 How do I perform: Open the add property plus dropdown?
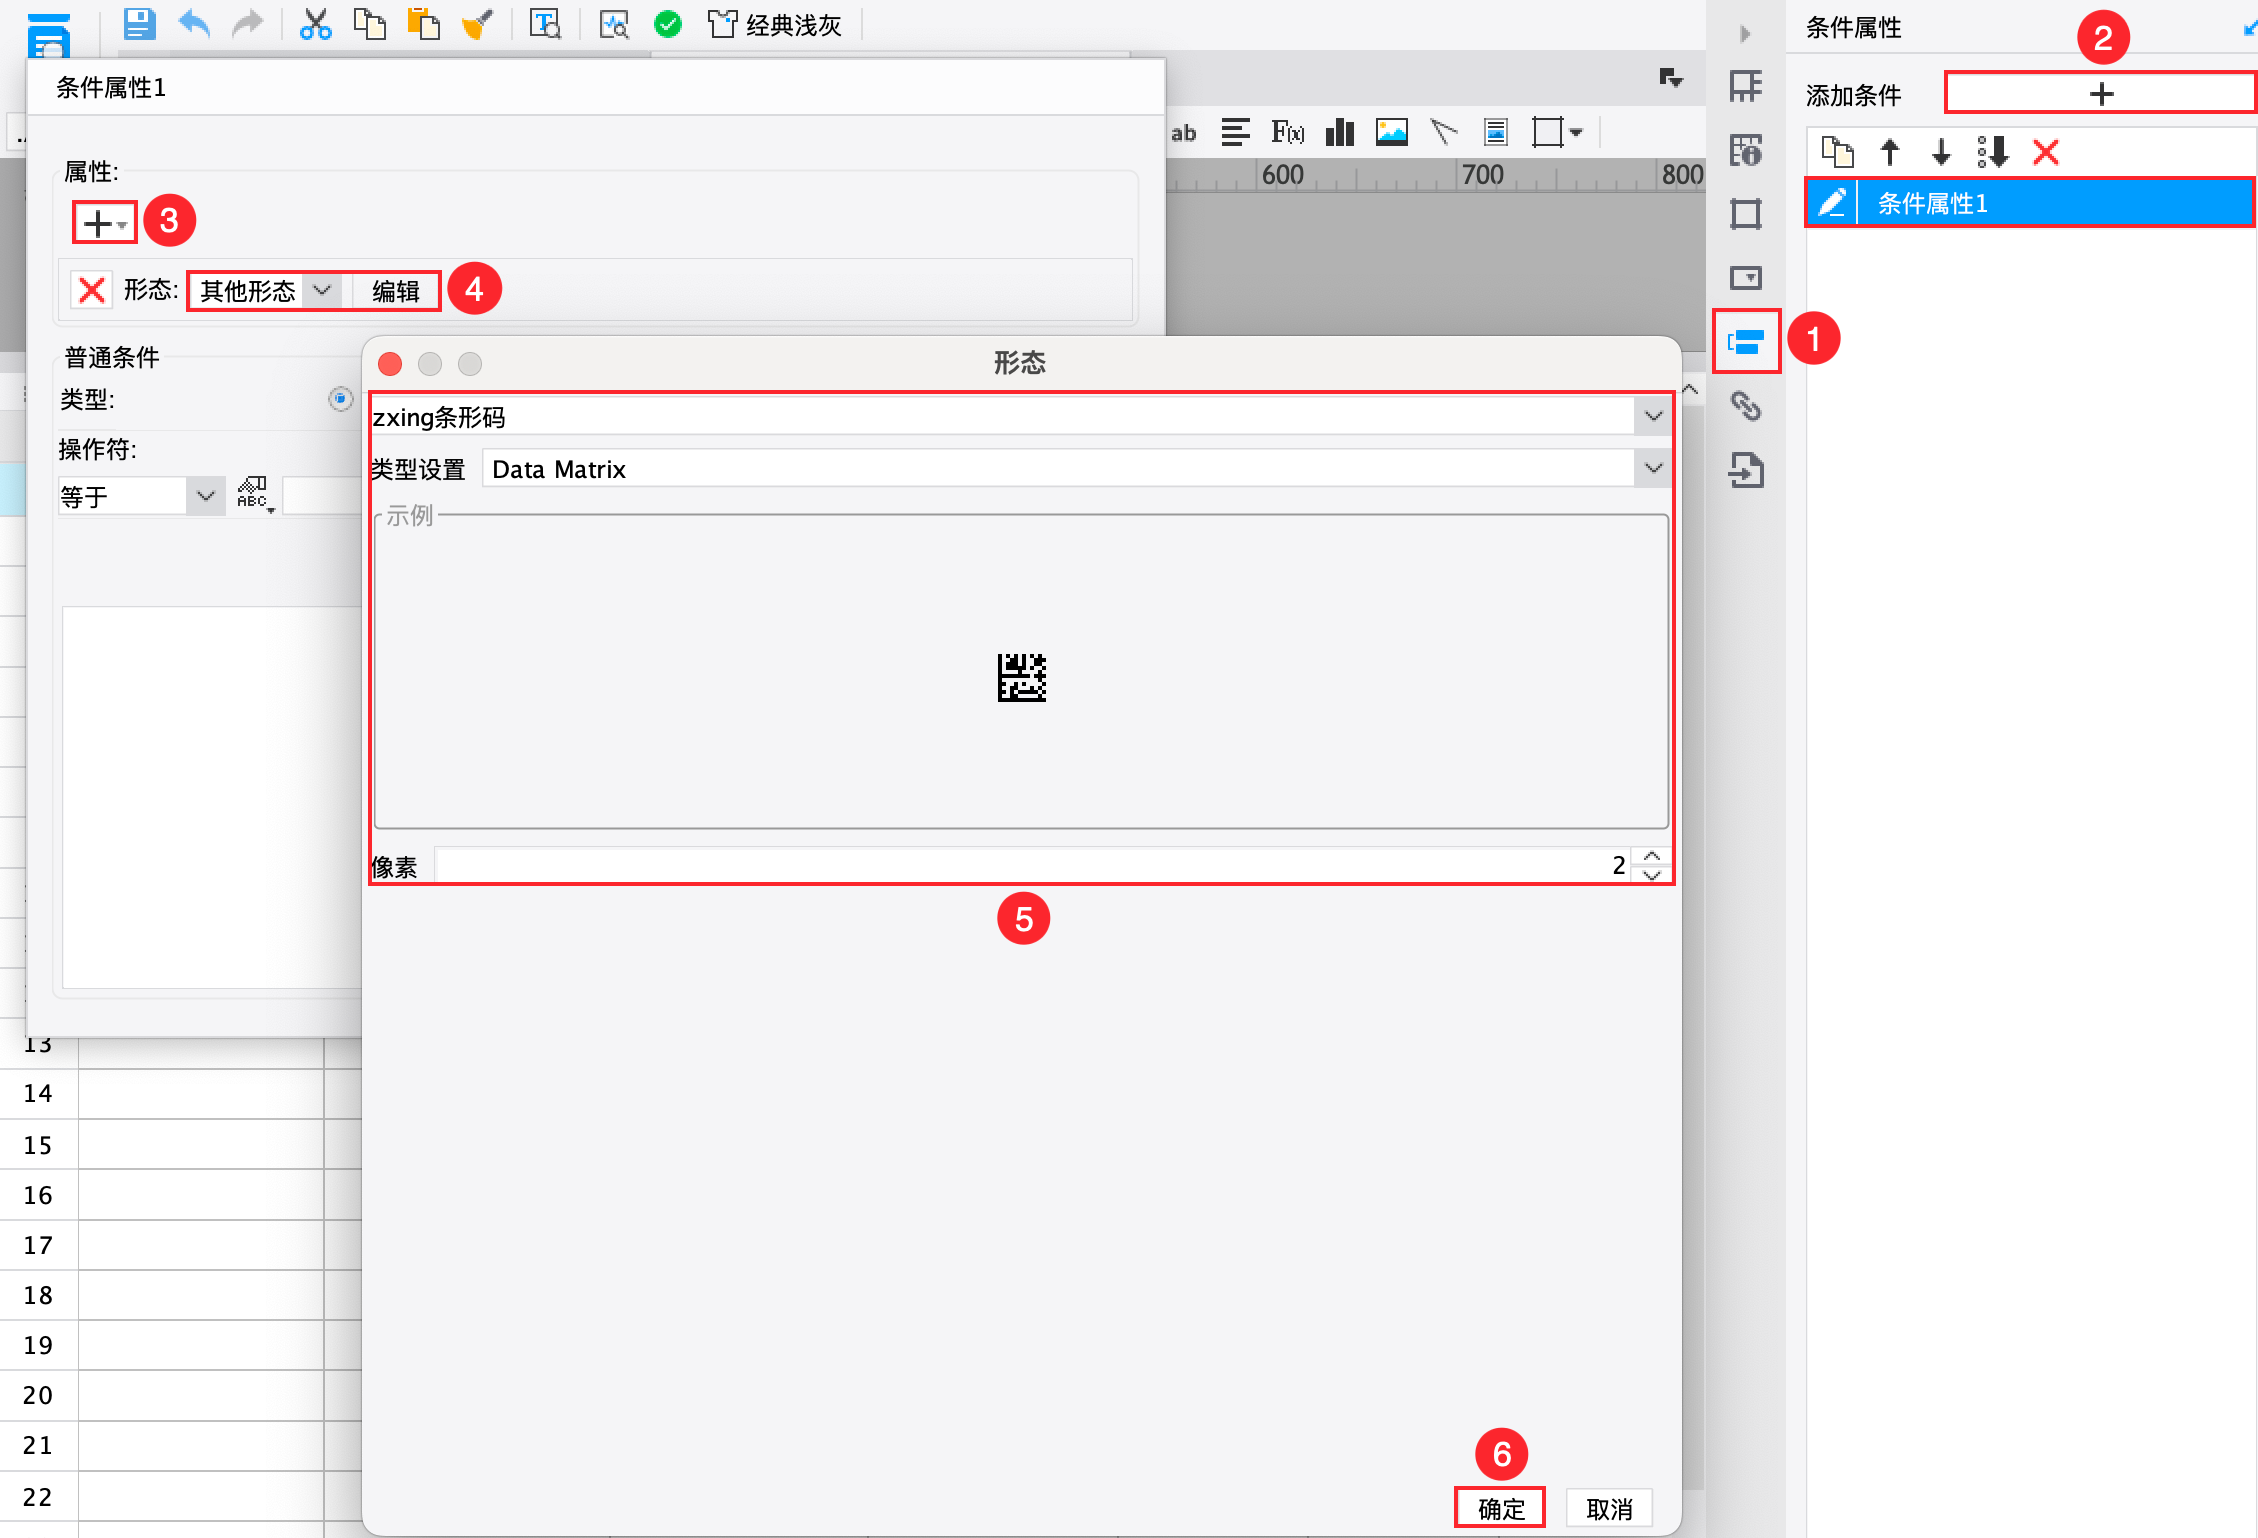tap(104, 223)
